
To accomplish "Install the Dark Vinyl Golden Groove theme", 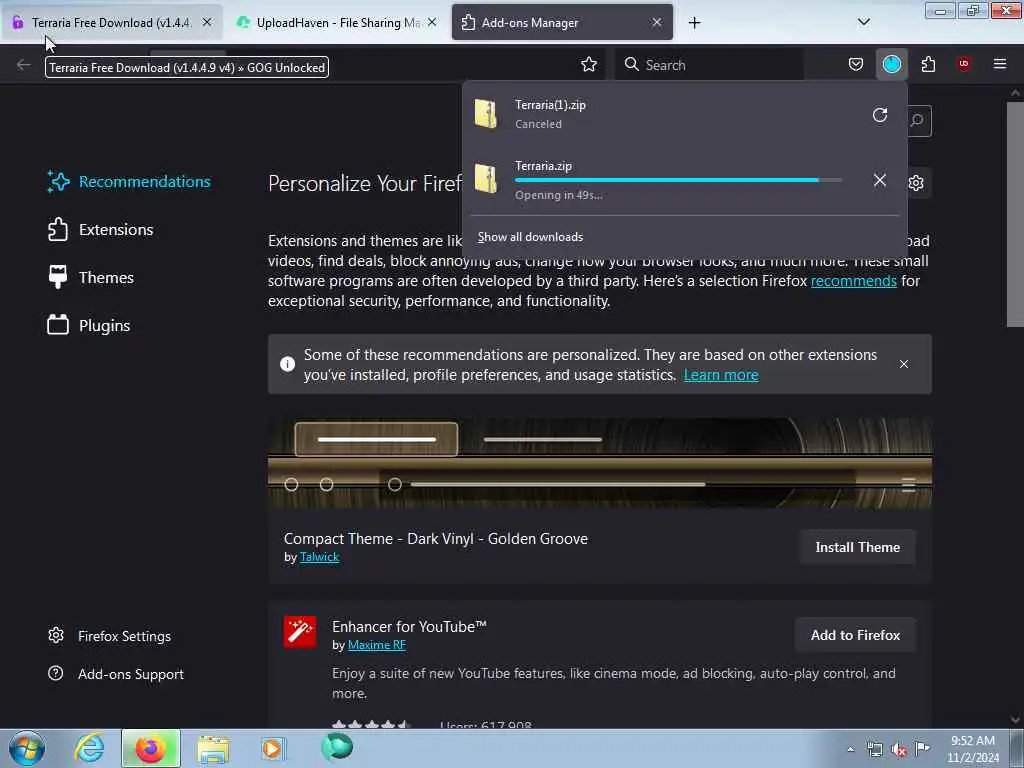I will tap(857, 547).
